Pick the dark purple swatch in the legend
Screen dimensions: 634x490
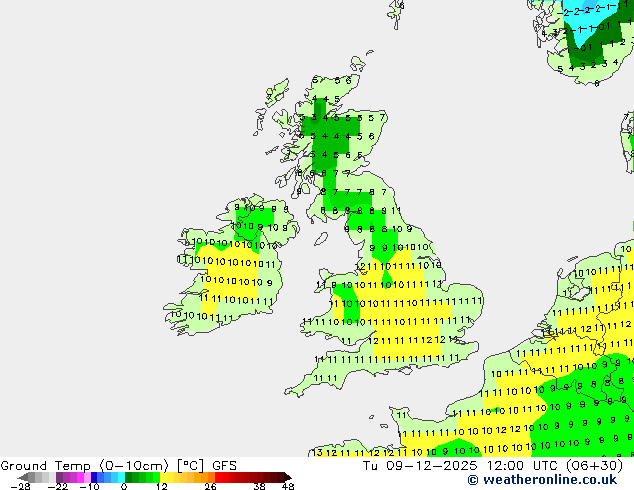[59, 477]
